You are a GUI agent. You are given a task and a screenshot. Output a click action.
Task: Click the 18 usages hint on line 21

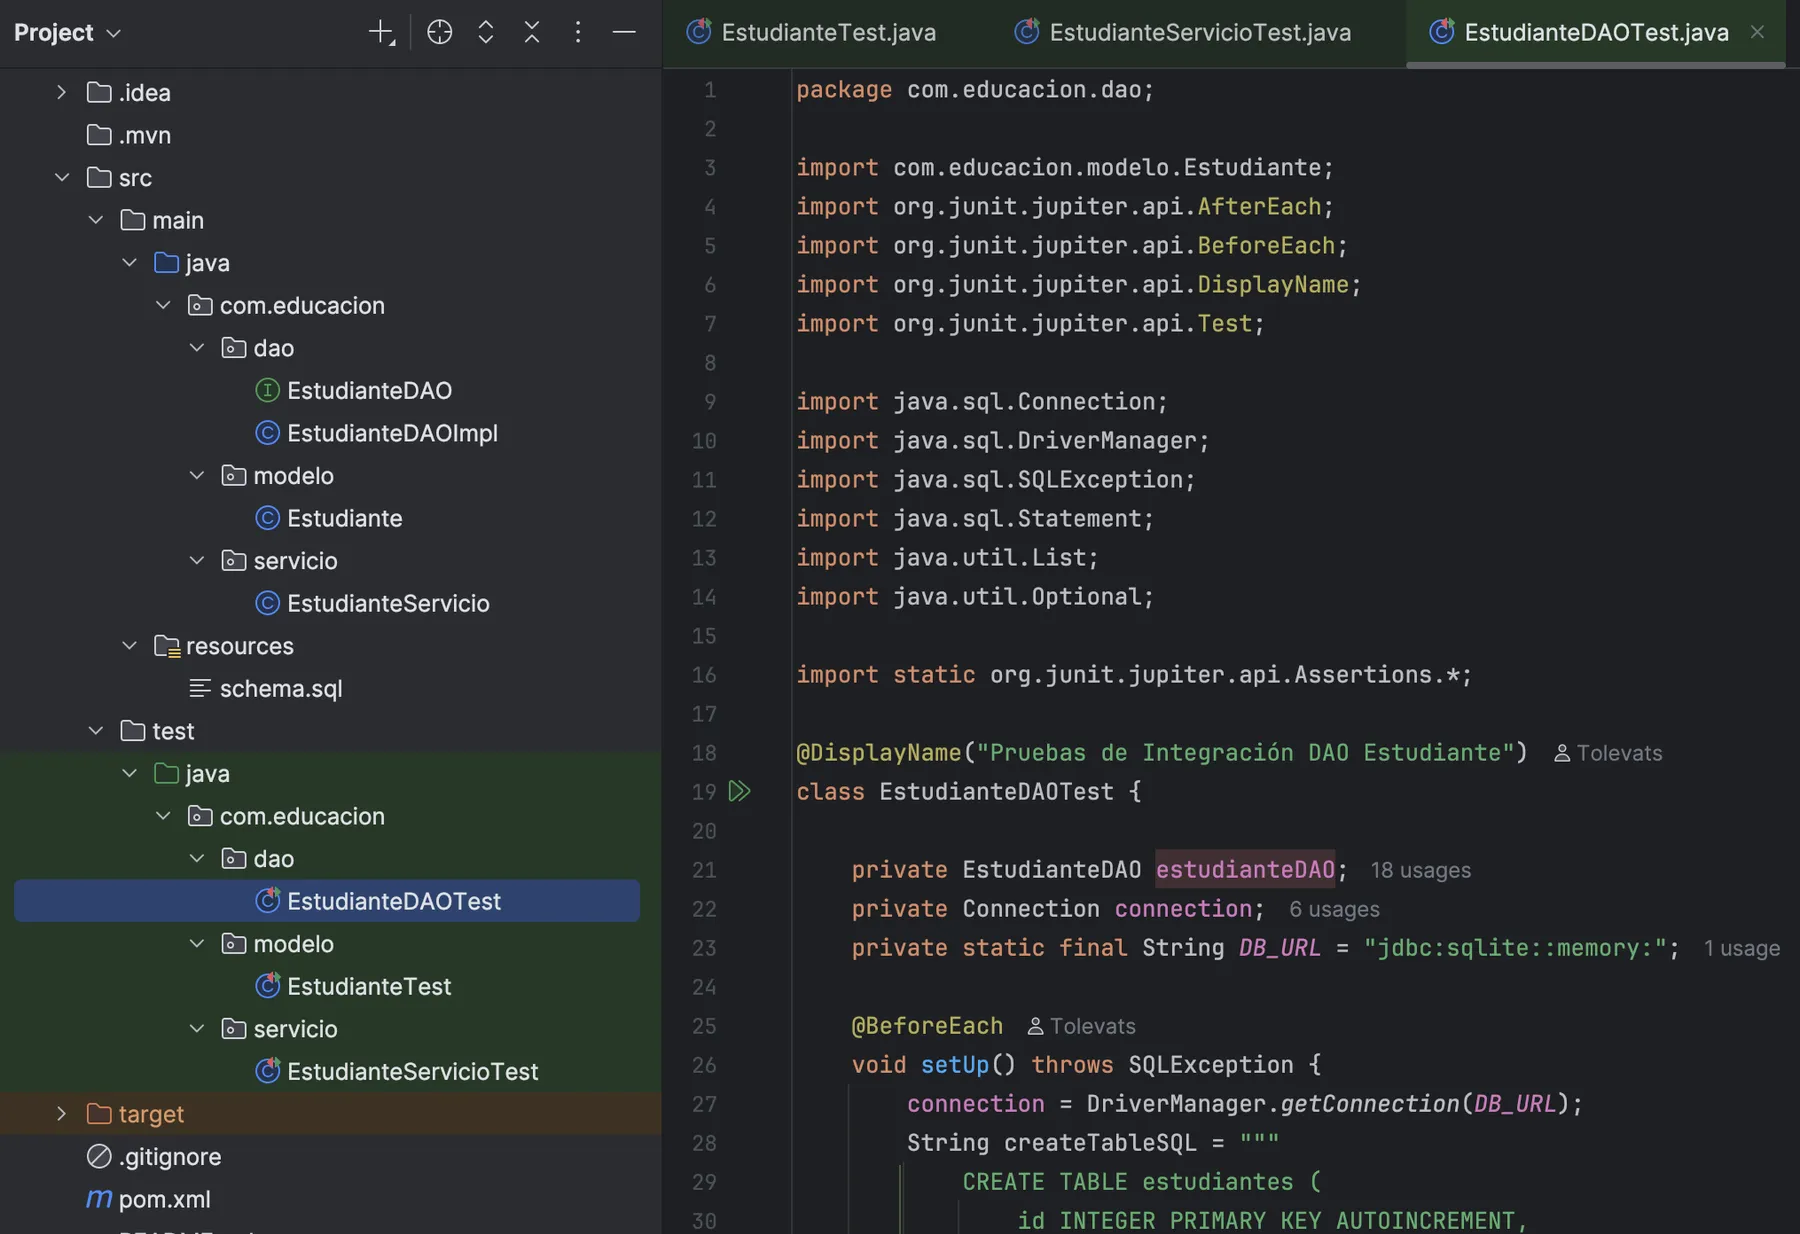point(1421,871)
